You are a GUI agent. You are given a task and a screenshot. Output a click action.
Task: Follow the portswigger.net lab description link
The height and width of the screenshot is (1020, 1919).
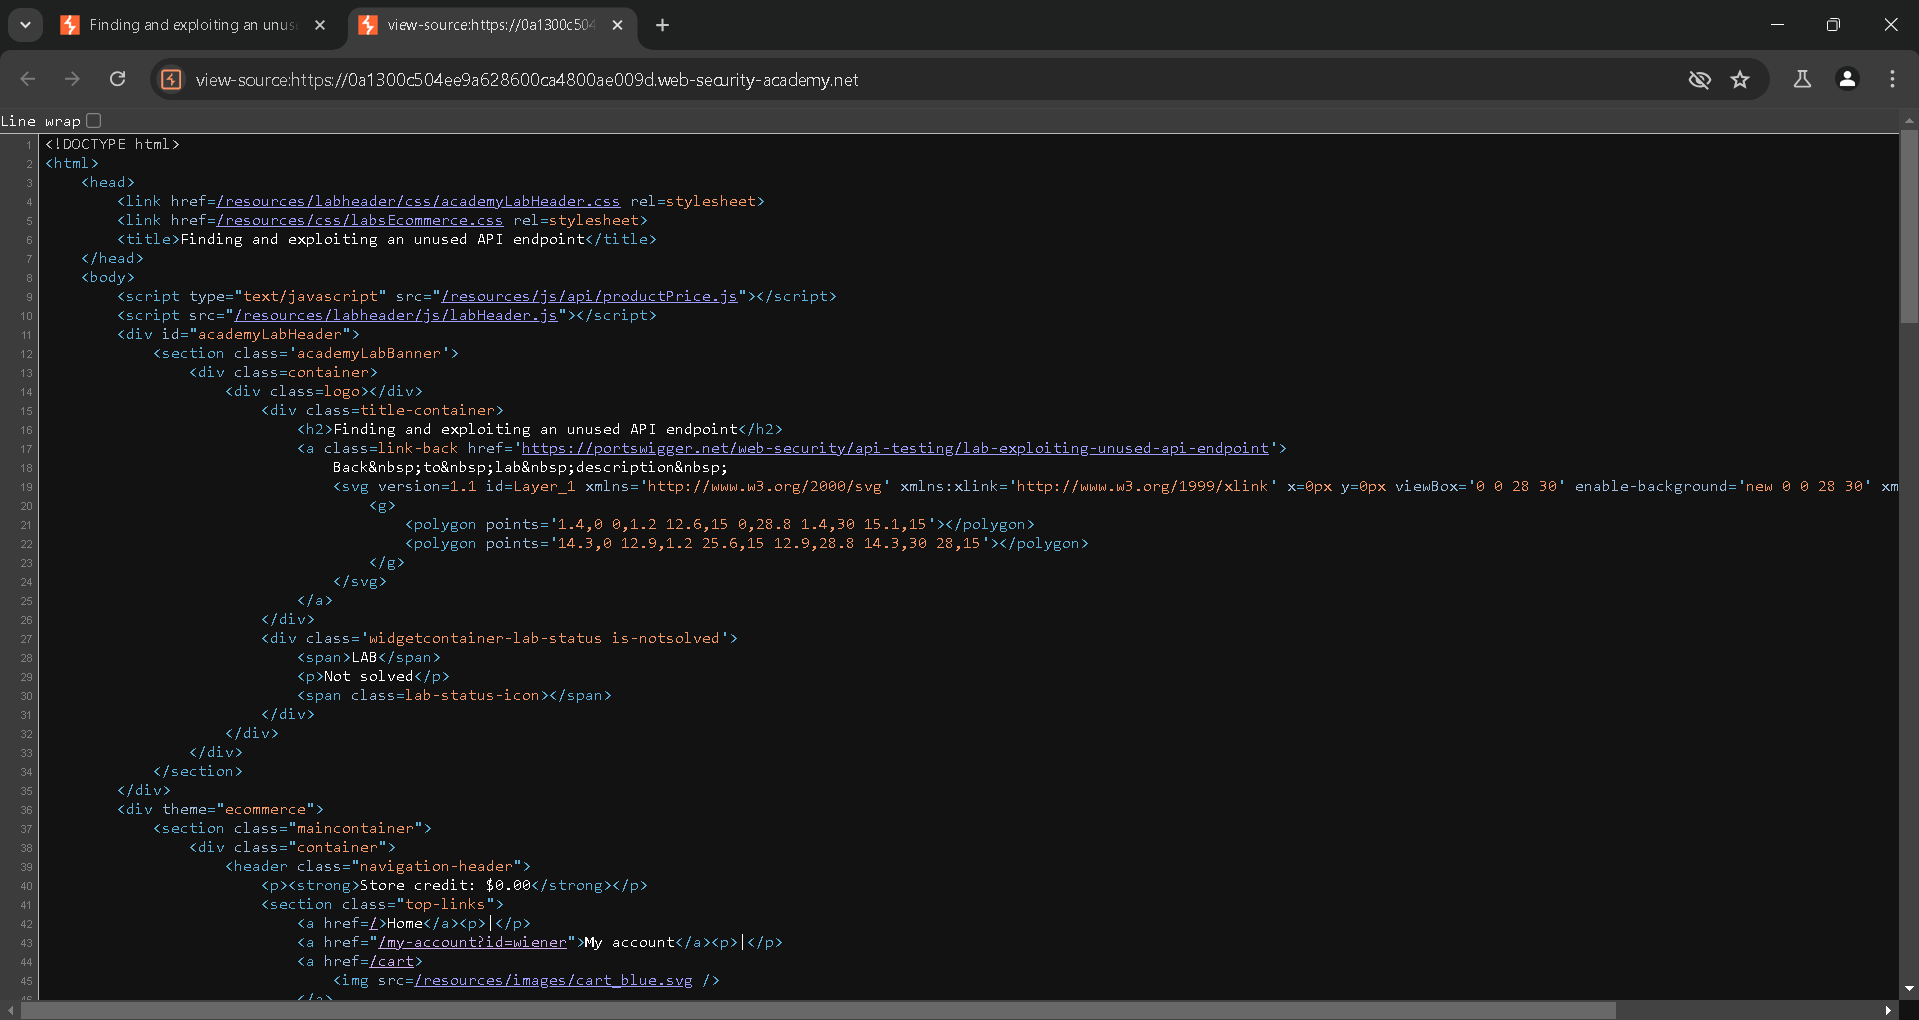894,448
